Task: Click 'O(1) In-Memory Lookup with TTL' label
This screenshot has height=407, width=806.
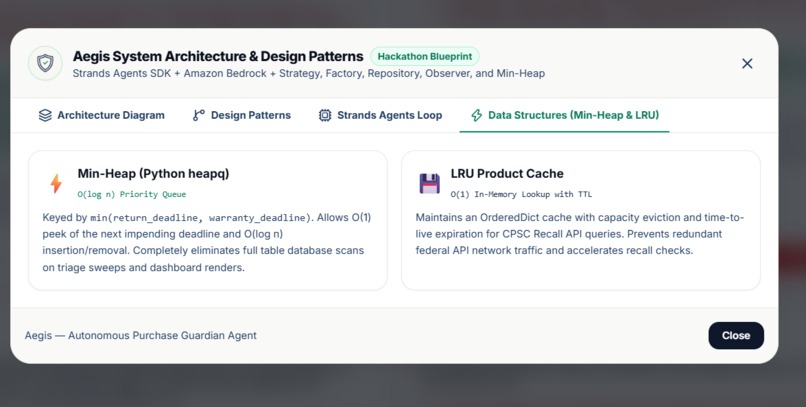Action: point(521,194)
